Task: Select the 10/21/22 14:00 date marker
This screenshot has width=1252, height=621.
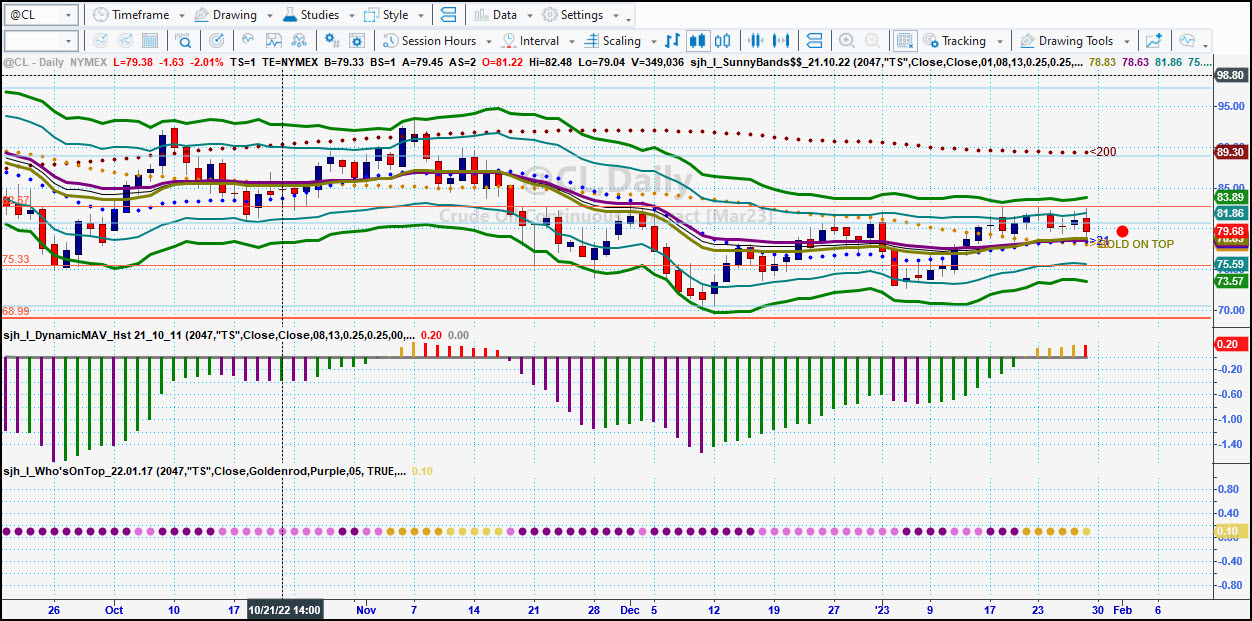Action: 284,609
